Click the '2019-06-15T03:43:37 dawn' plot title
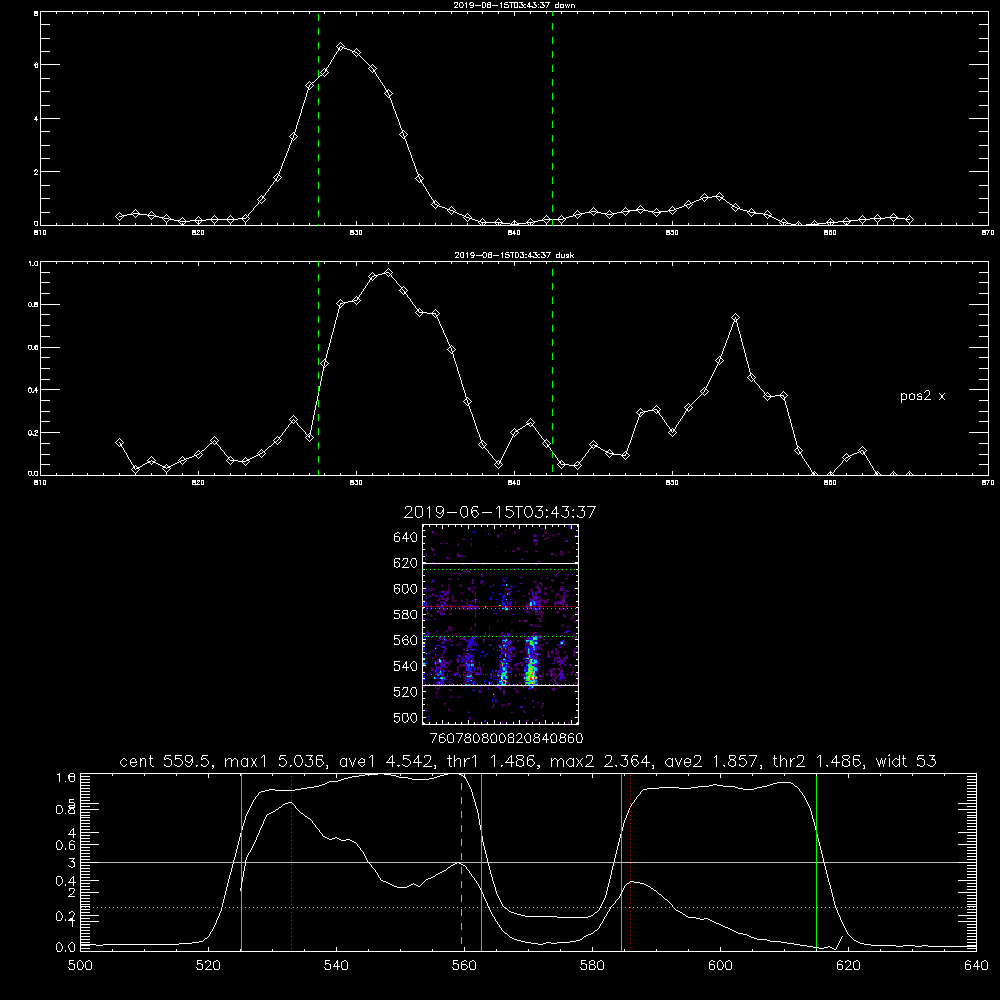This screenshot has height=1000, width=1000. 514,5
